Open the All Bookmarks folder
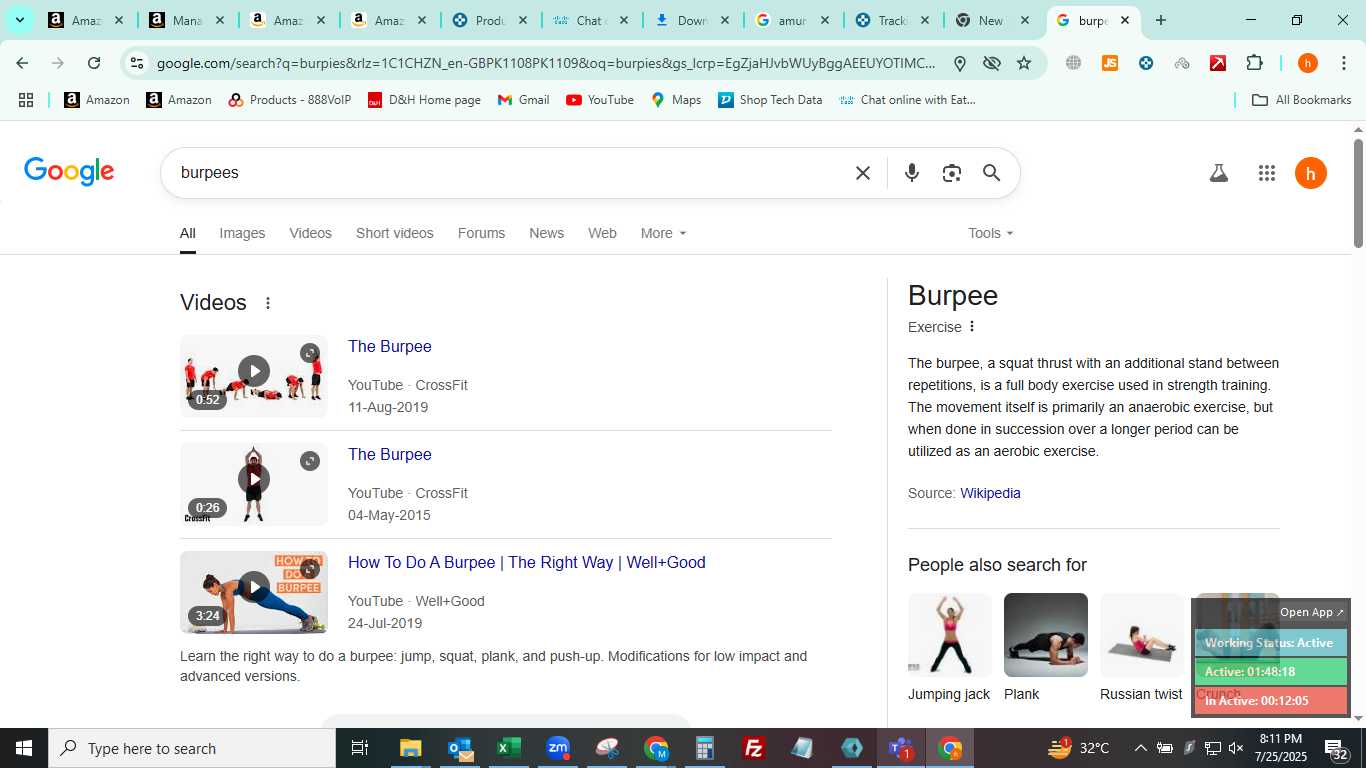This screenshot has width=1366, height=768. pos(1302,100)
